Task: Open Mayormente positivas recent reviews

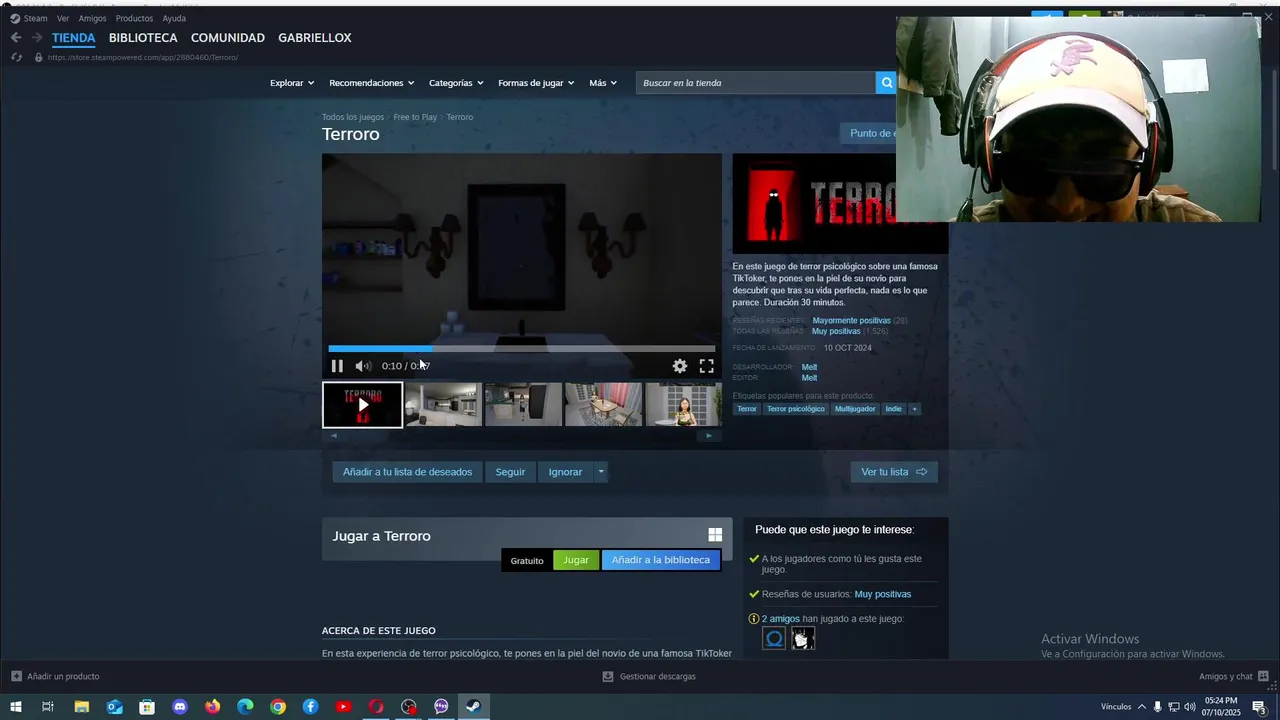Action: coord(852,321)
